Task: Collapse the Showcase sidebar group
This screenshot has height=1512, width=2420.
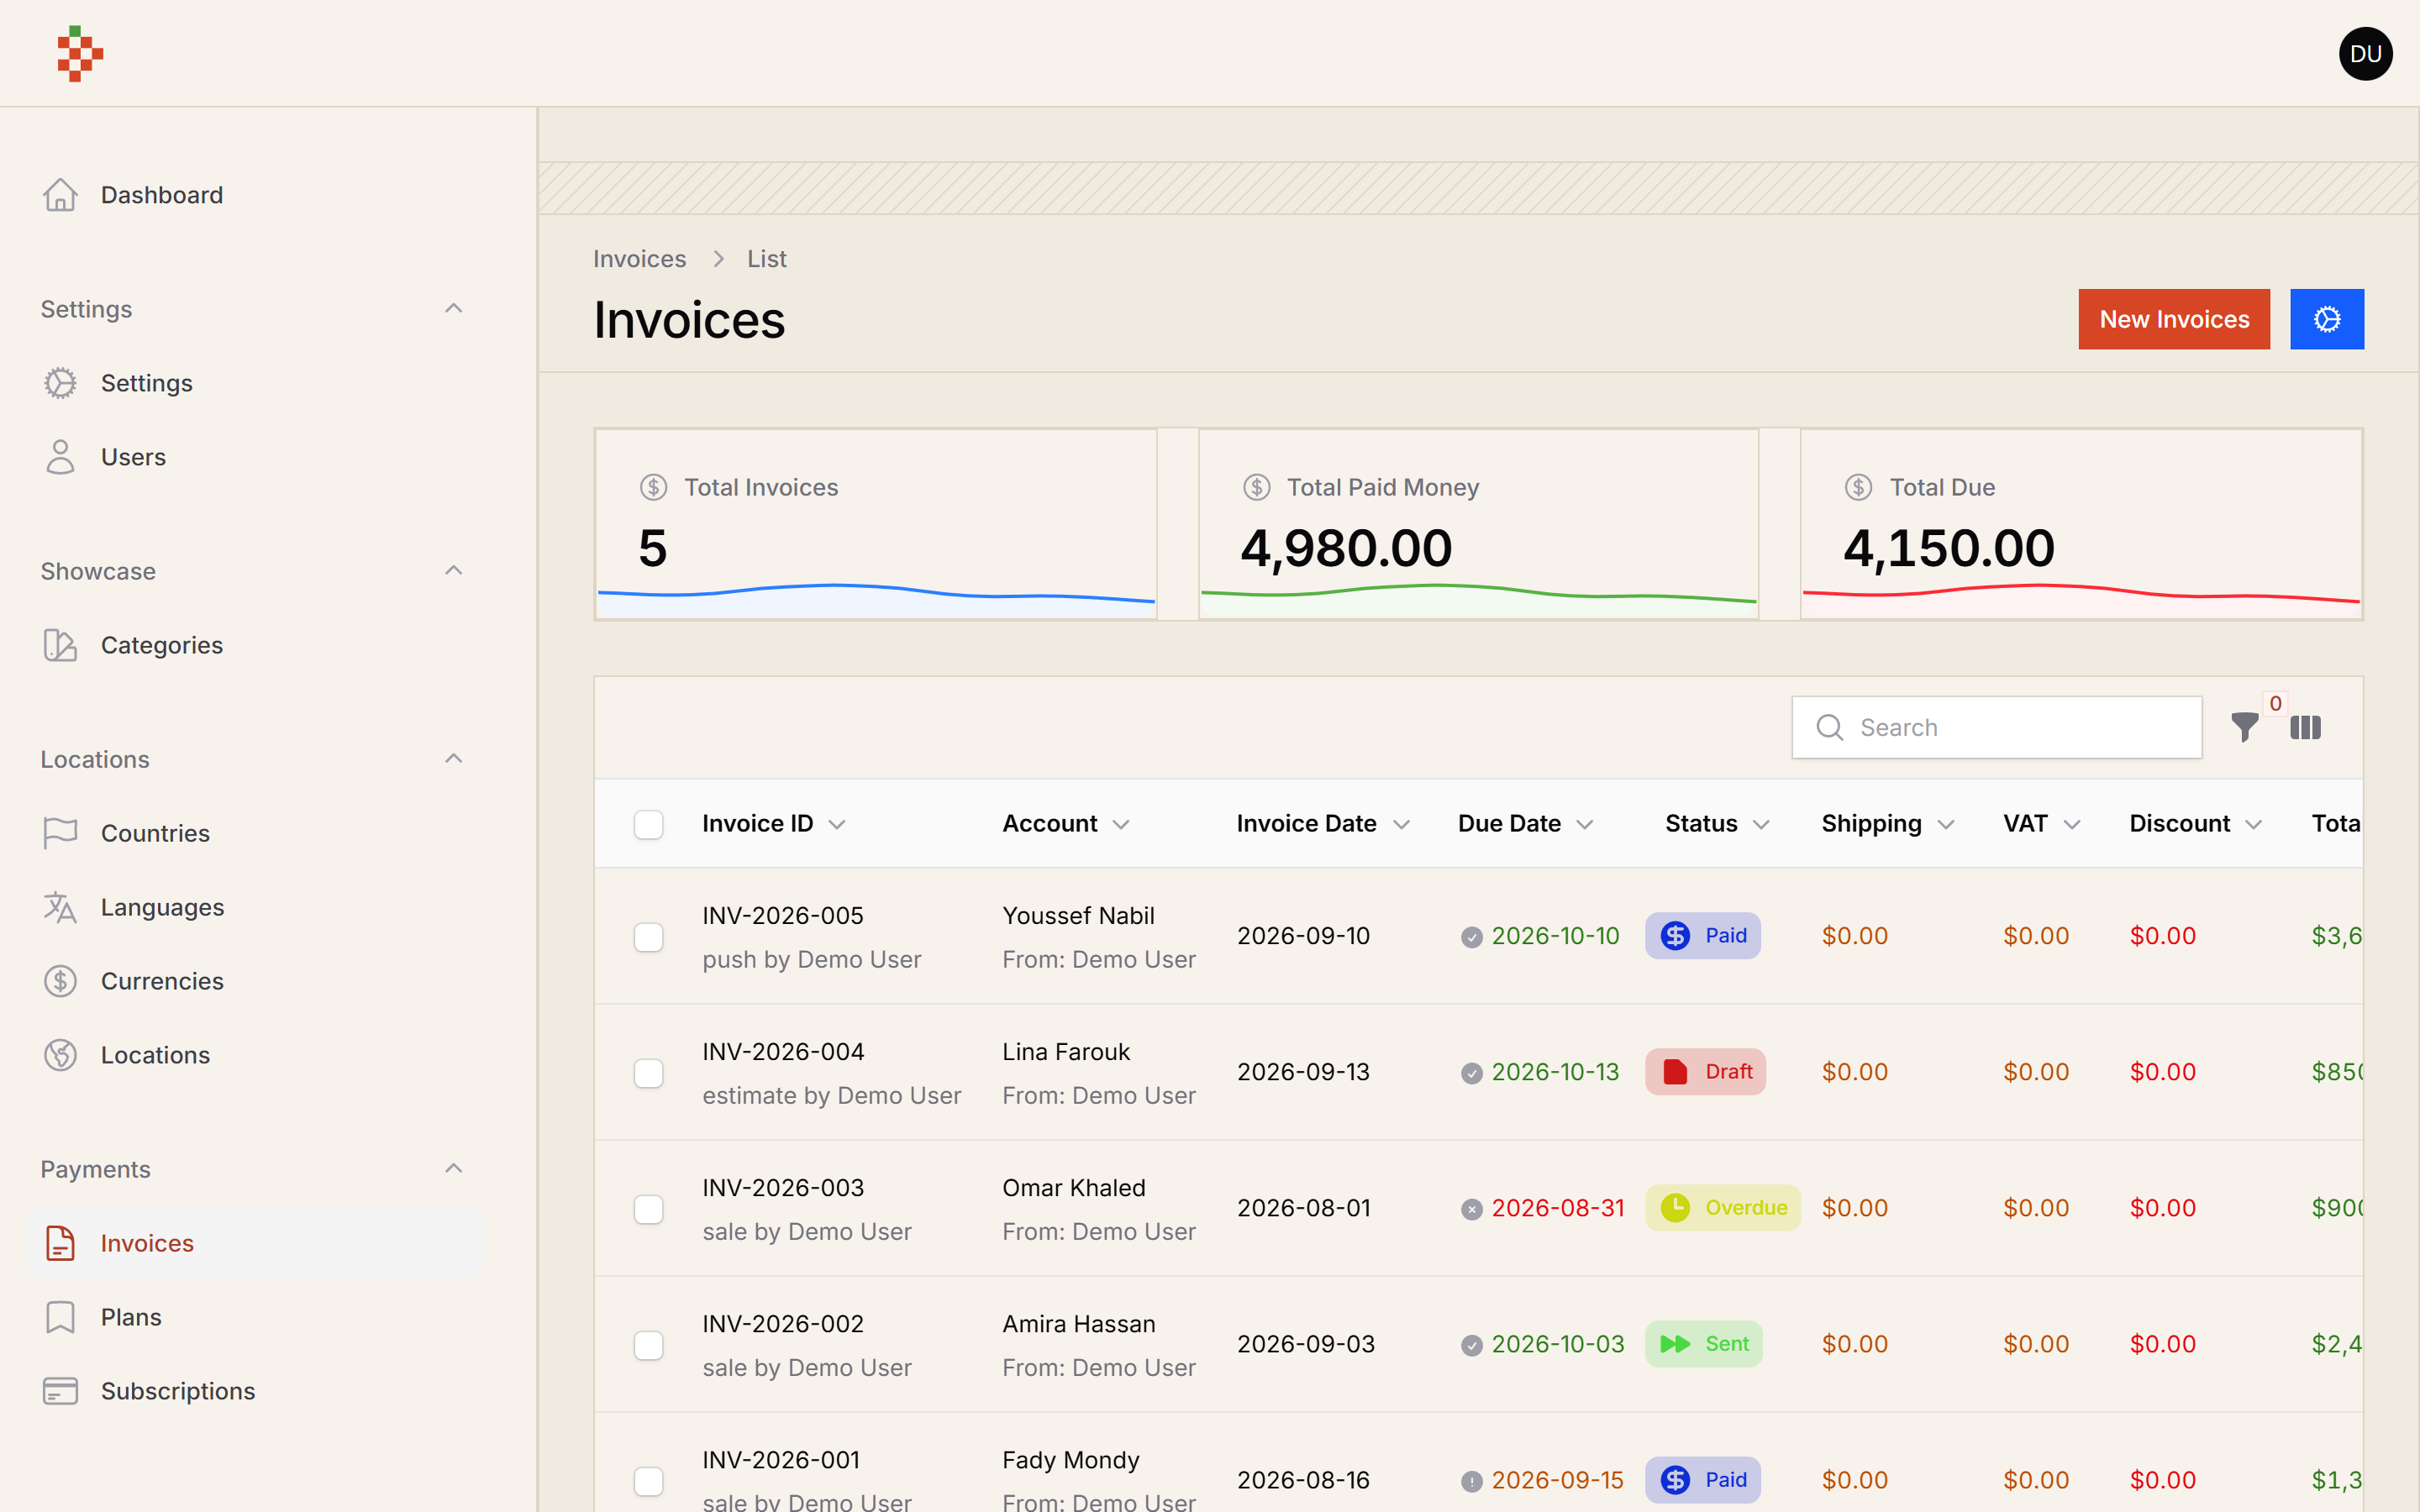Action: pyautogui.click(x=453, y=571)
